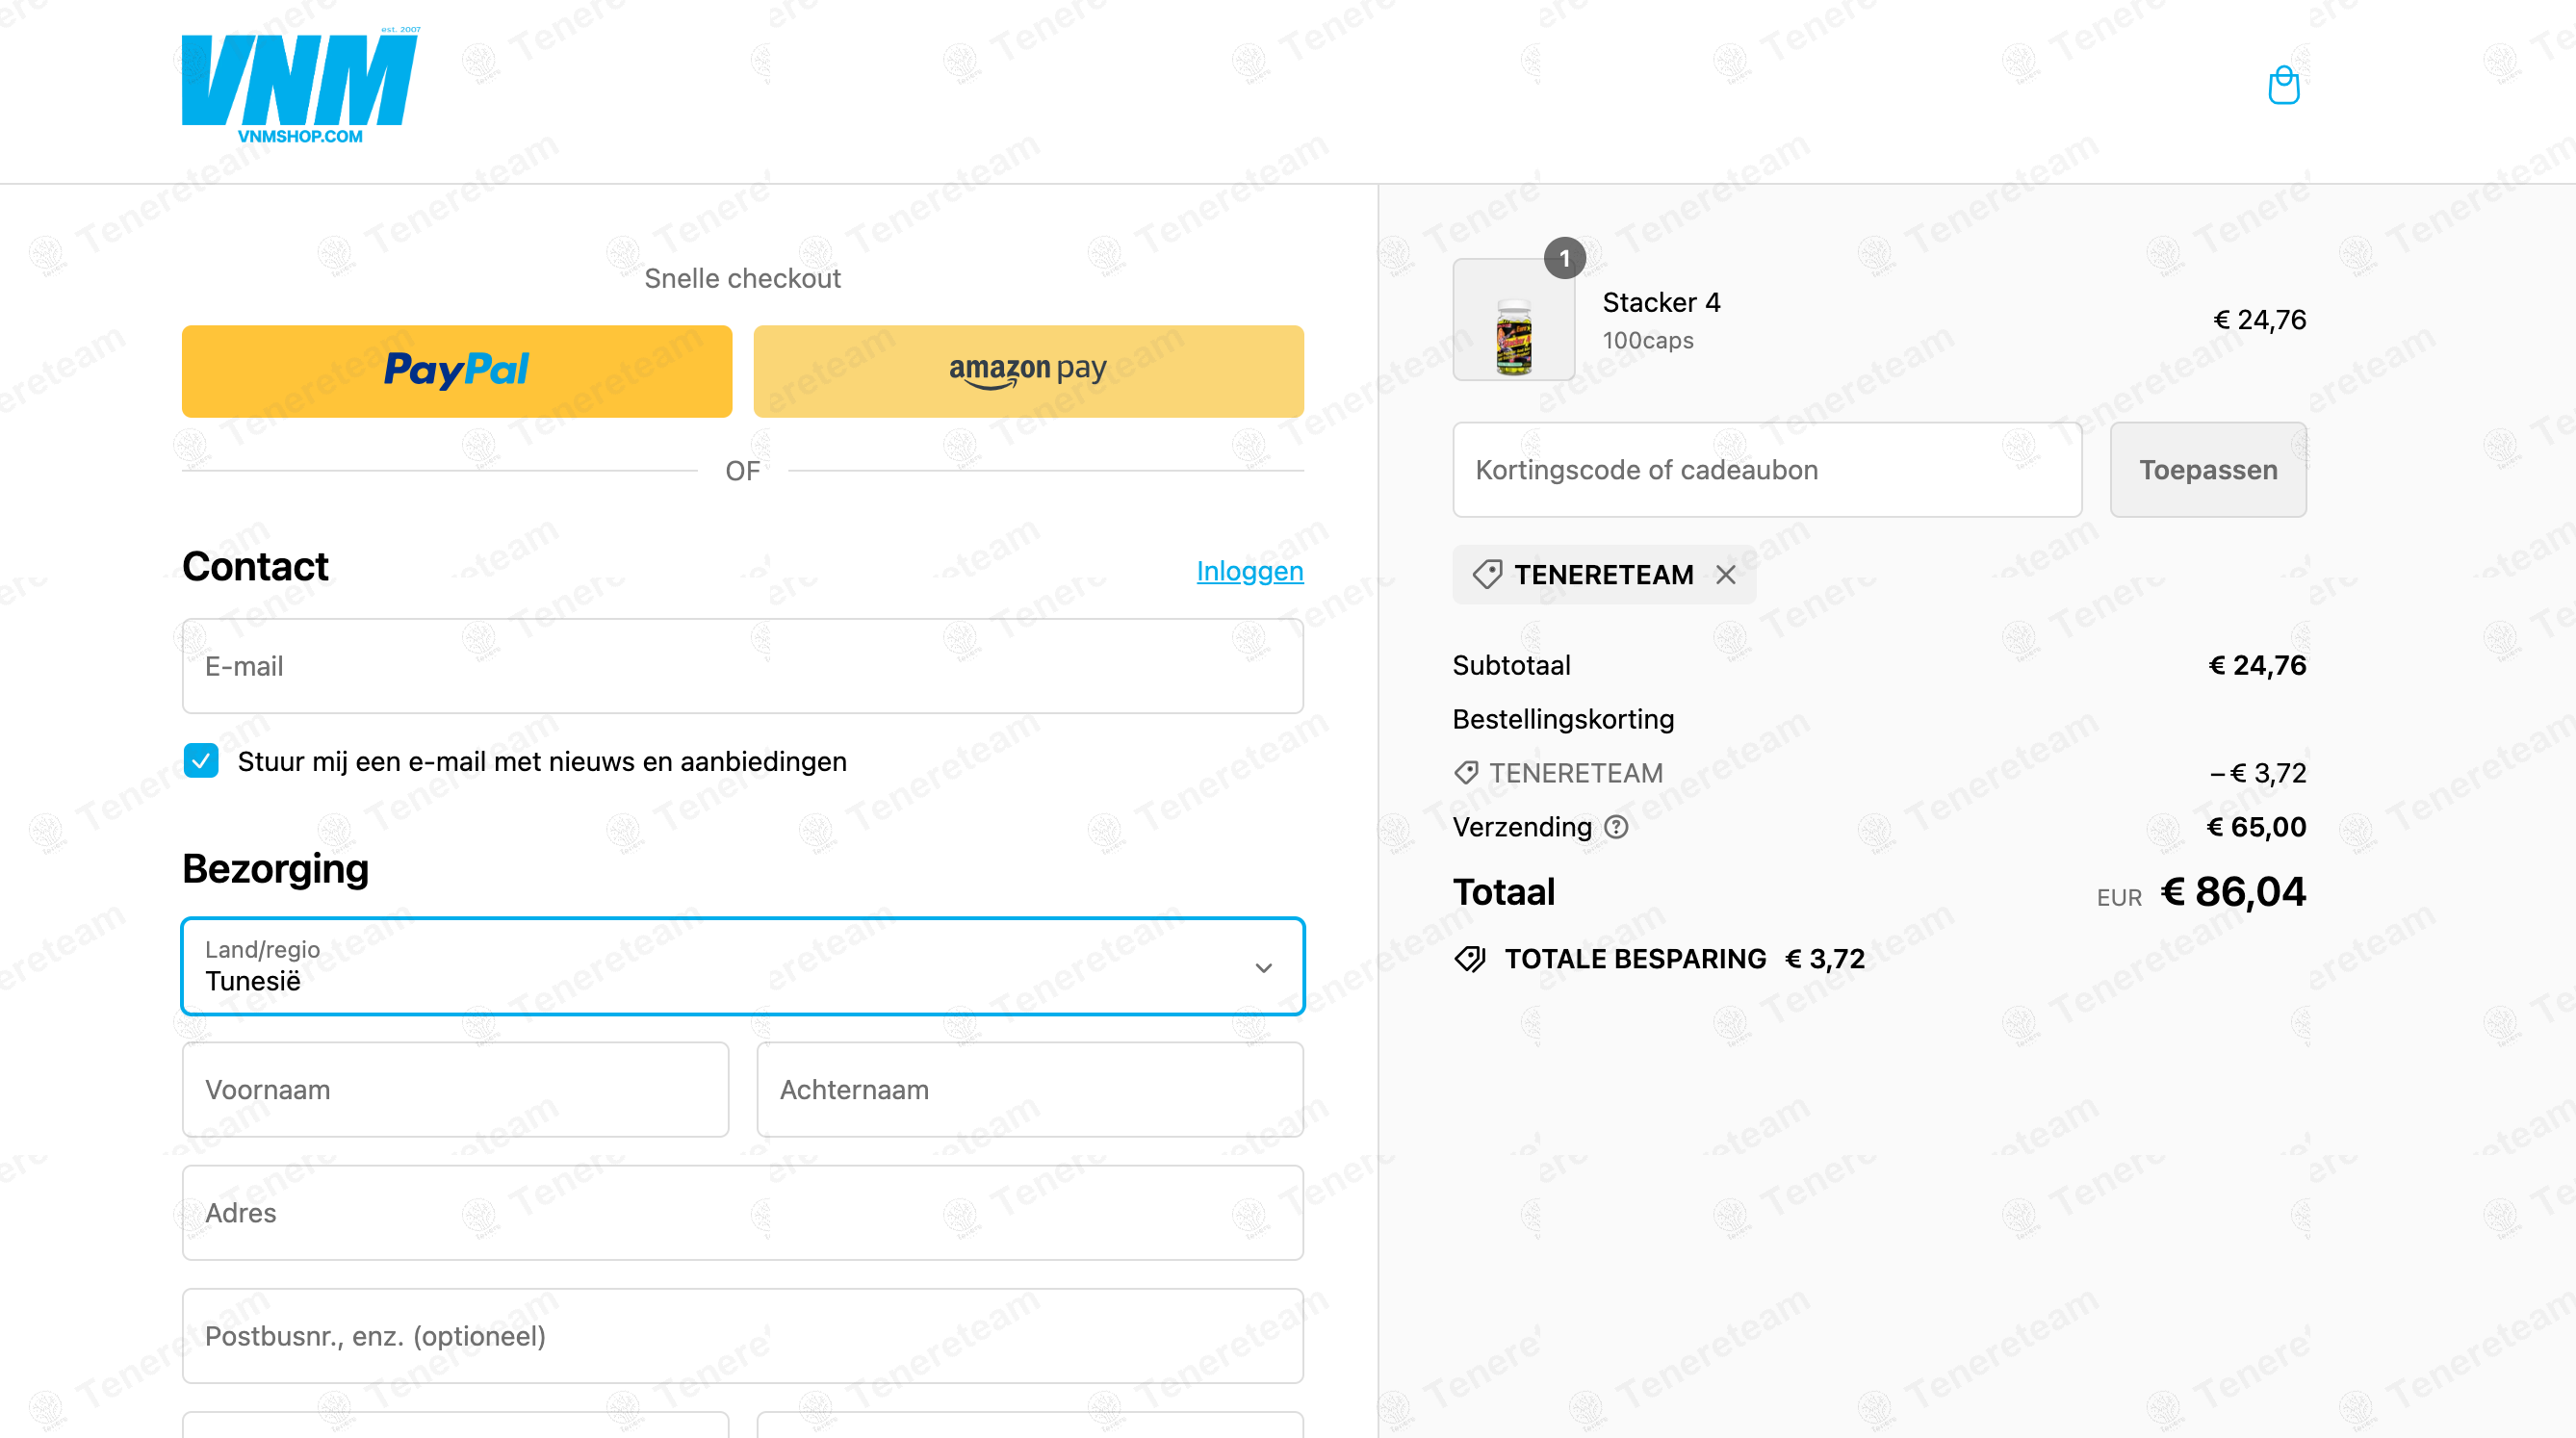
Task: Open the Inloggen login link
Action: point(1250,571)
